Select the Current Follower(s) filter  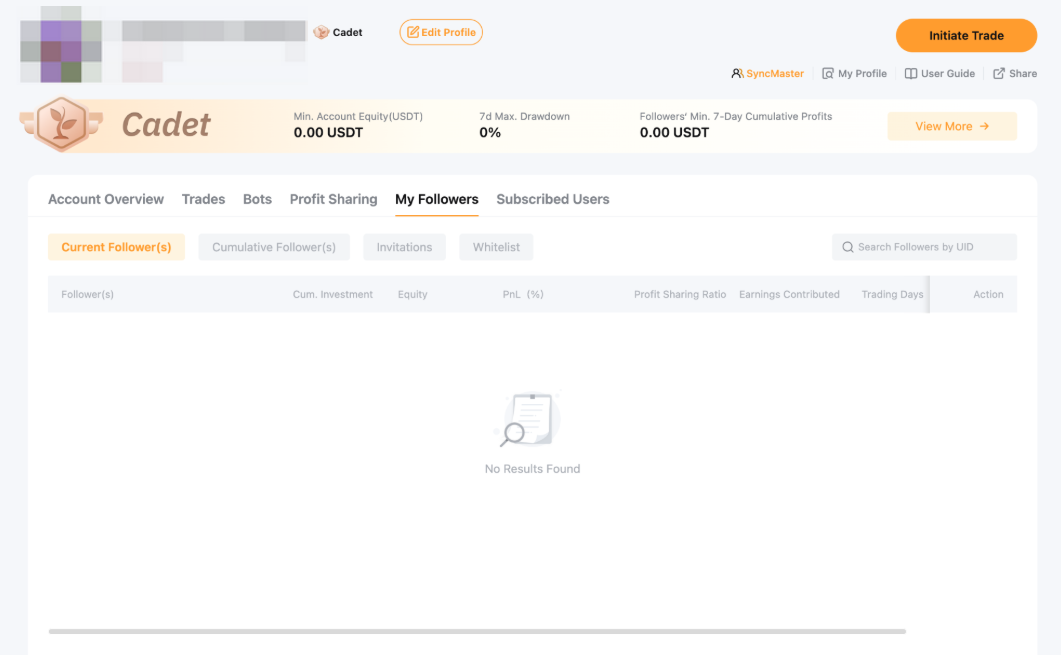click(x=116, y=247)
